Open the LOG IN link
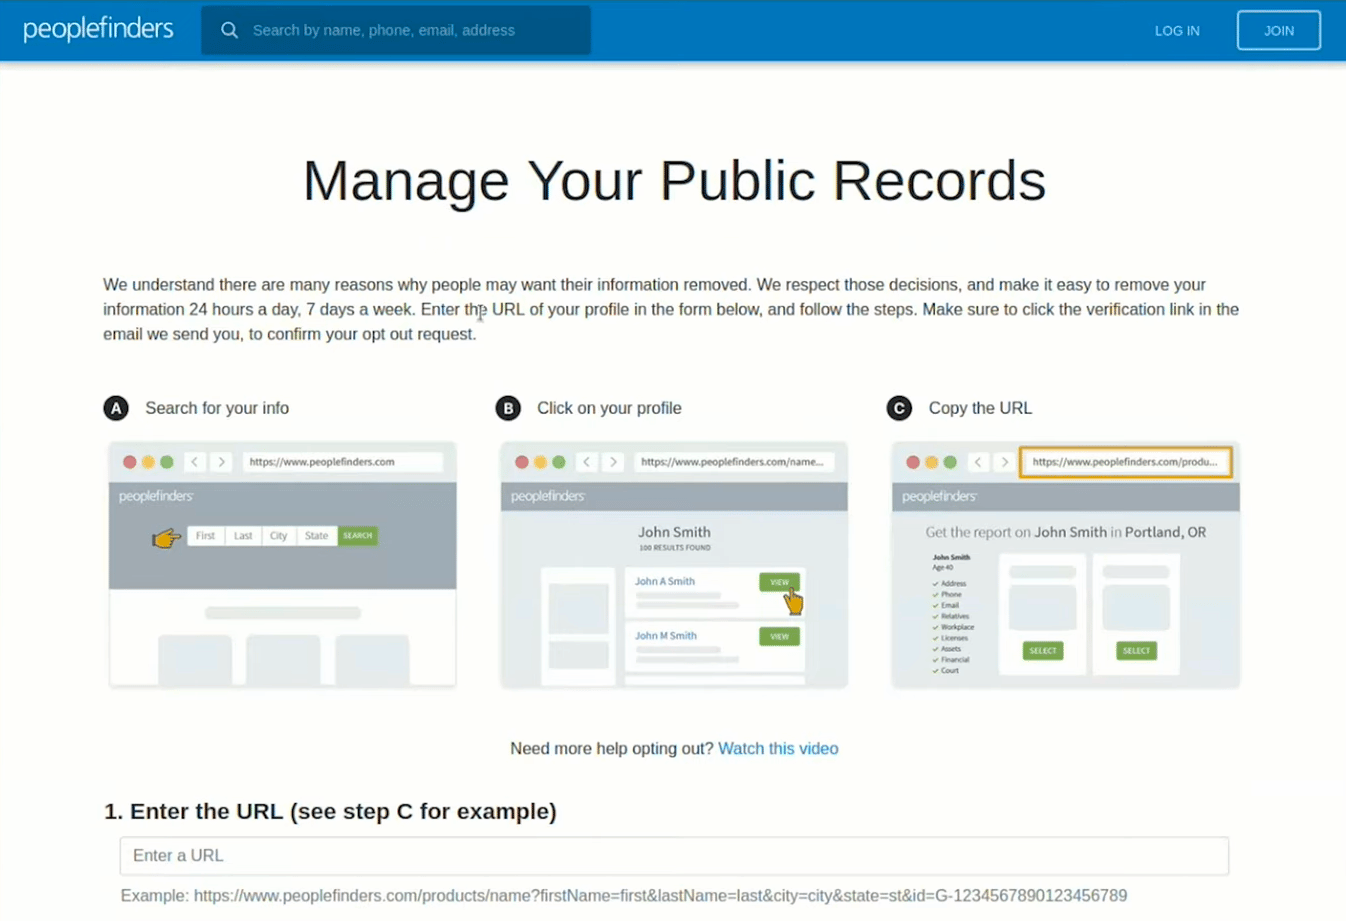 point(1177,31)
